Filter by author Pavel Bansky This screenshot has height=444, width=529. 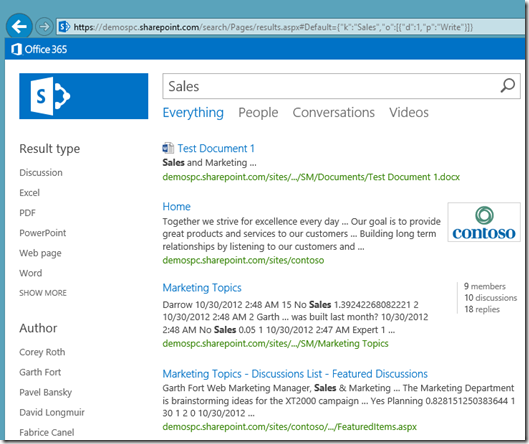[x=46, y=392]
